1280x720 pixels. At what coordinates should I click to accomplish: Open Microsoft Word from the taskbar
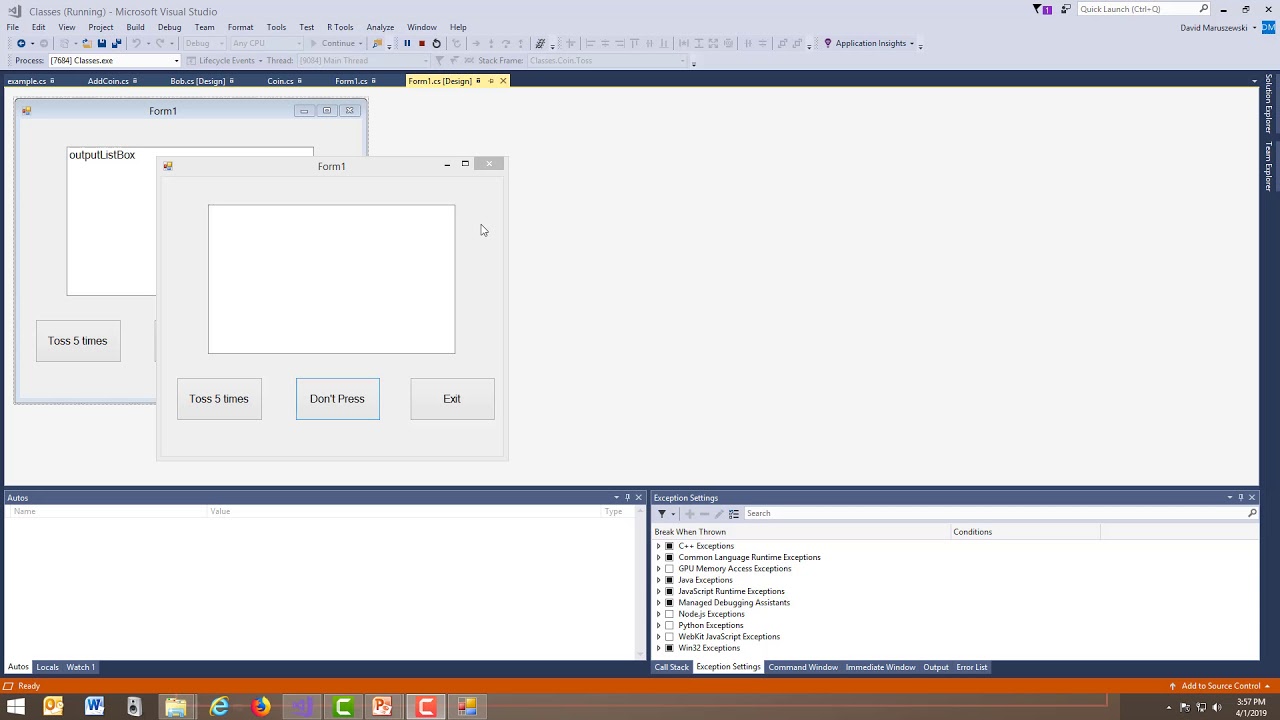point(95,707)
